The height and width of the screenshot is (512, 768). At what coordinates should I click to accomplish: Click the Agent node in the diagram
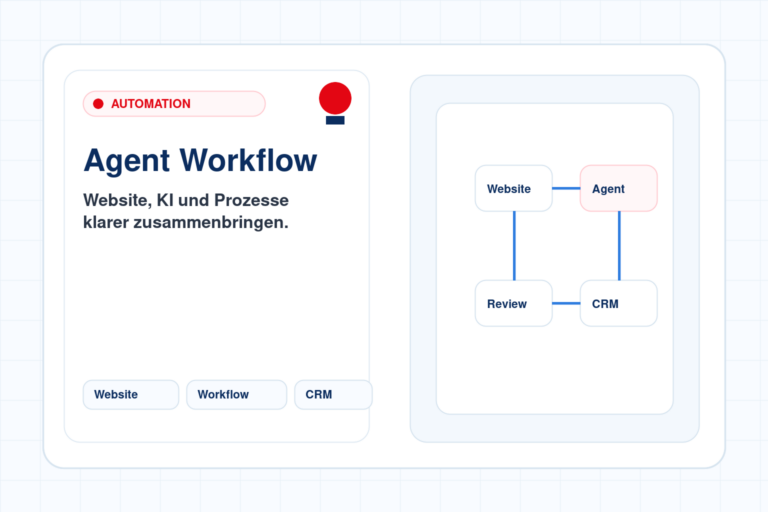pos(619,189)
